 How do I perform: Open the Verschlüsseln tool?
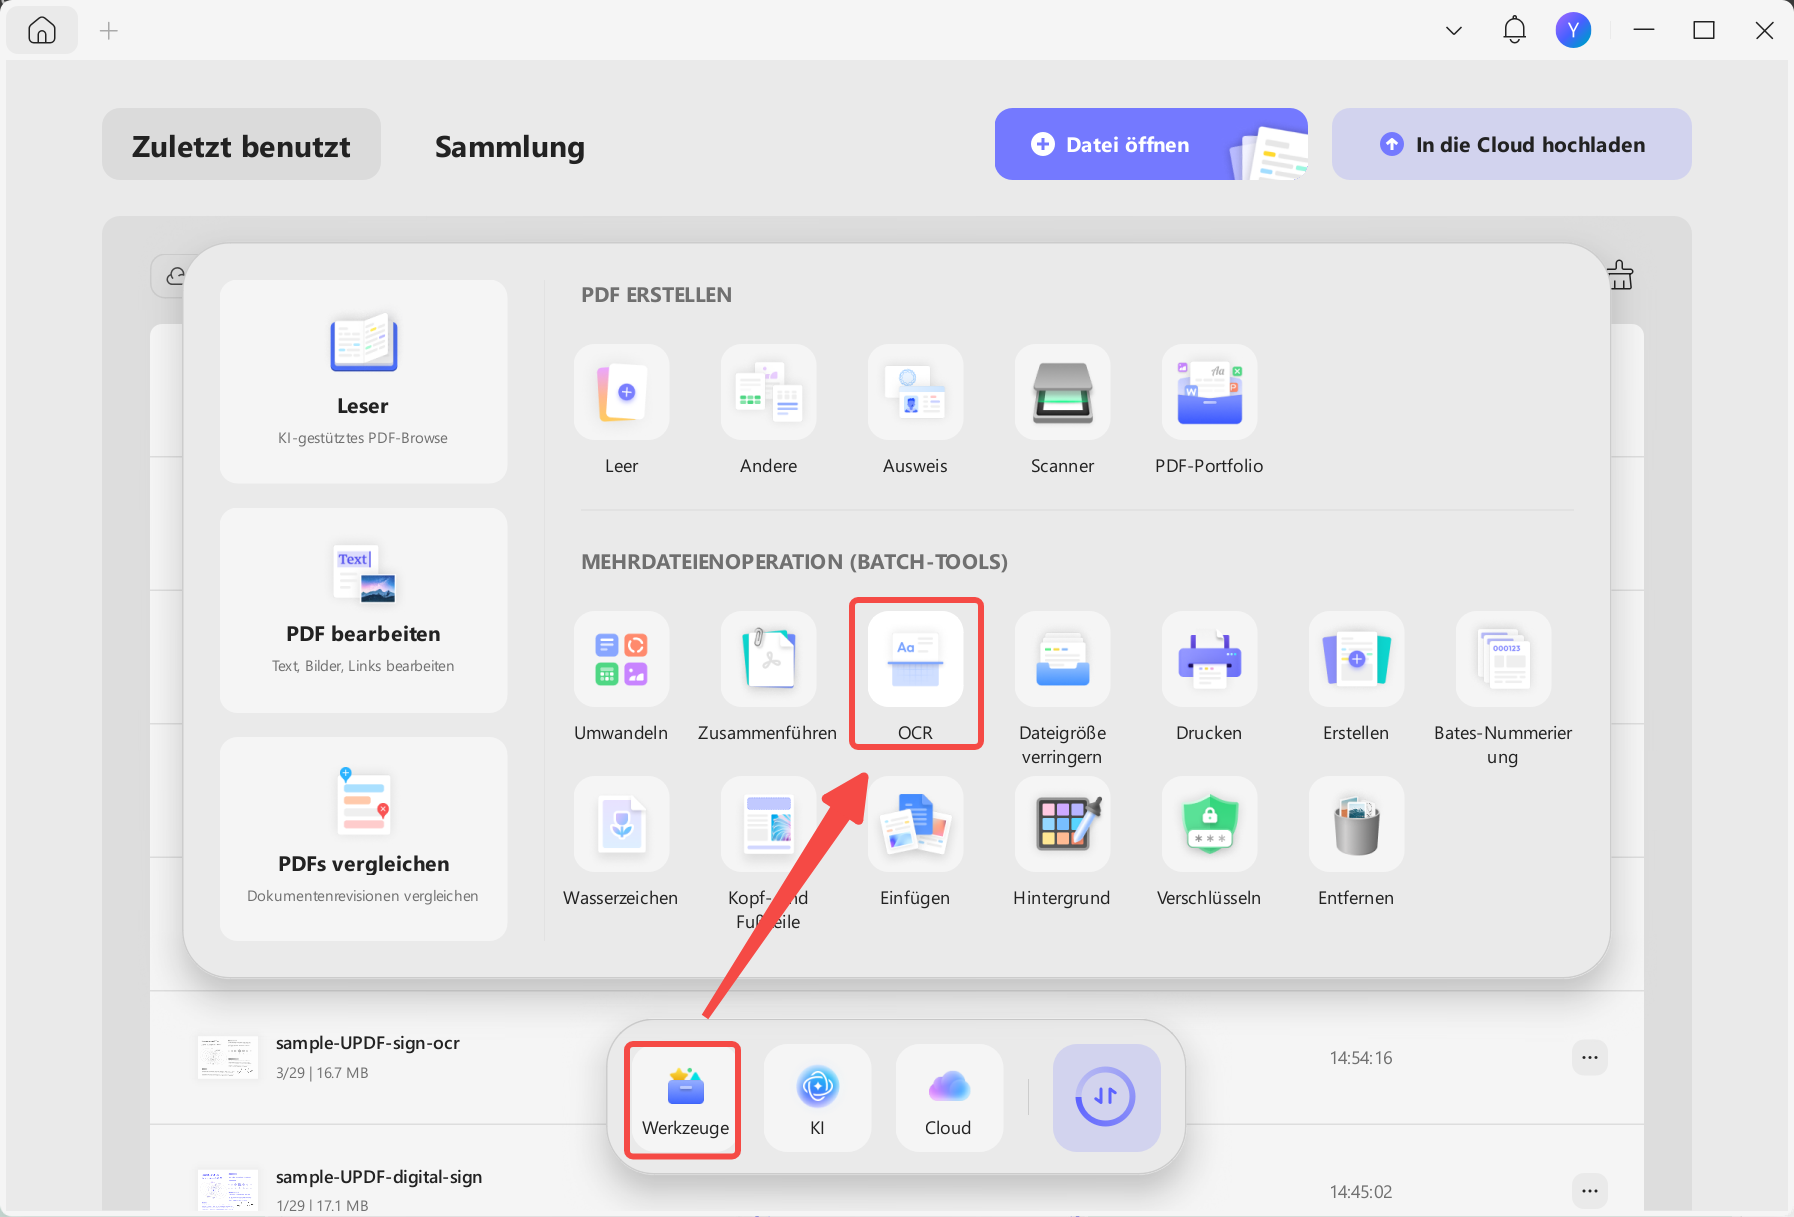click(1209, 824)
